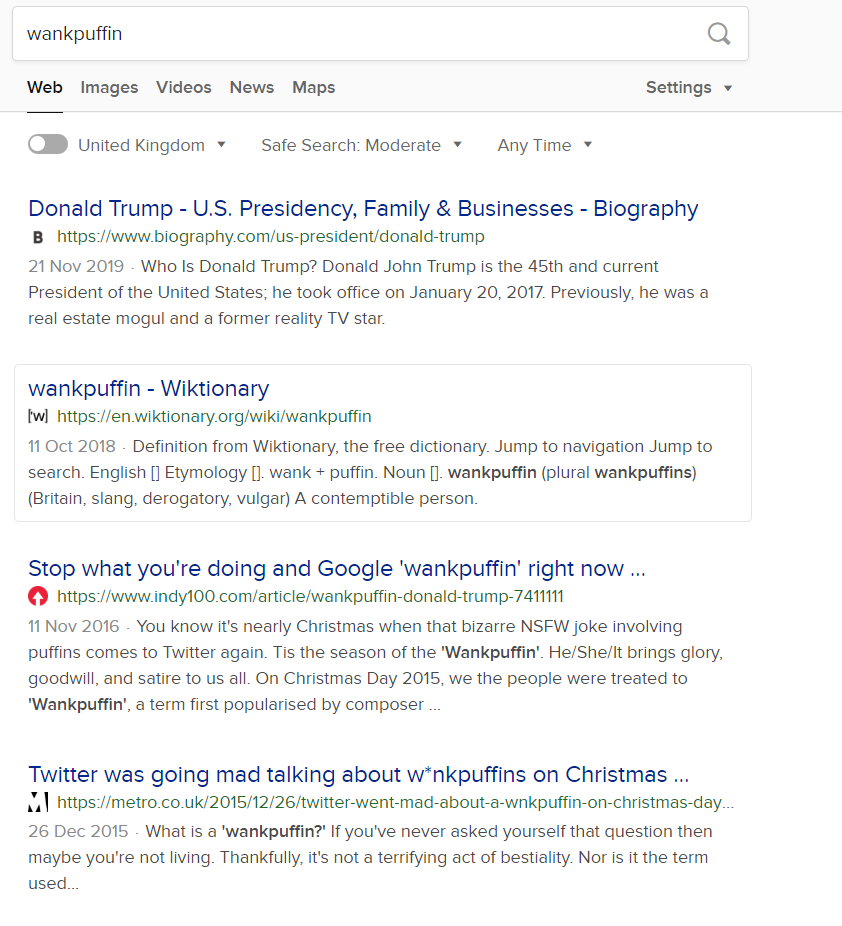842x926 pixels.
Task: Open the Maps tab
Action: [x=314, y=87]
